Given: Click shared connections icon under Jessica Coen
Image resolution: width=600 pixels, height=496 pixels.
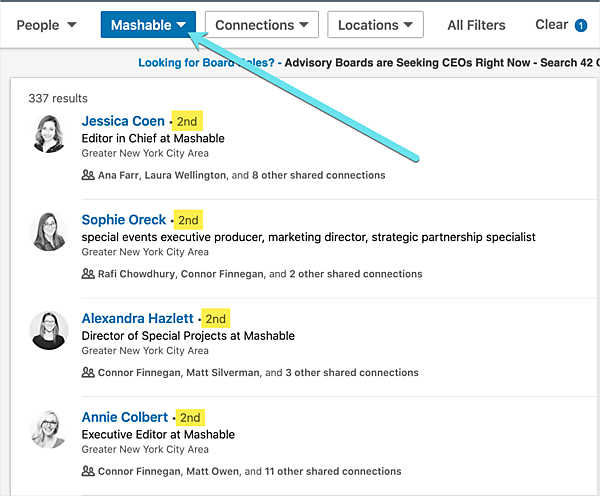Looking at the screenshot, I should pyautogui.click(x=88, y=175).
